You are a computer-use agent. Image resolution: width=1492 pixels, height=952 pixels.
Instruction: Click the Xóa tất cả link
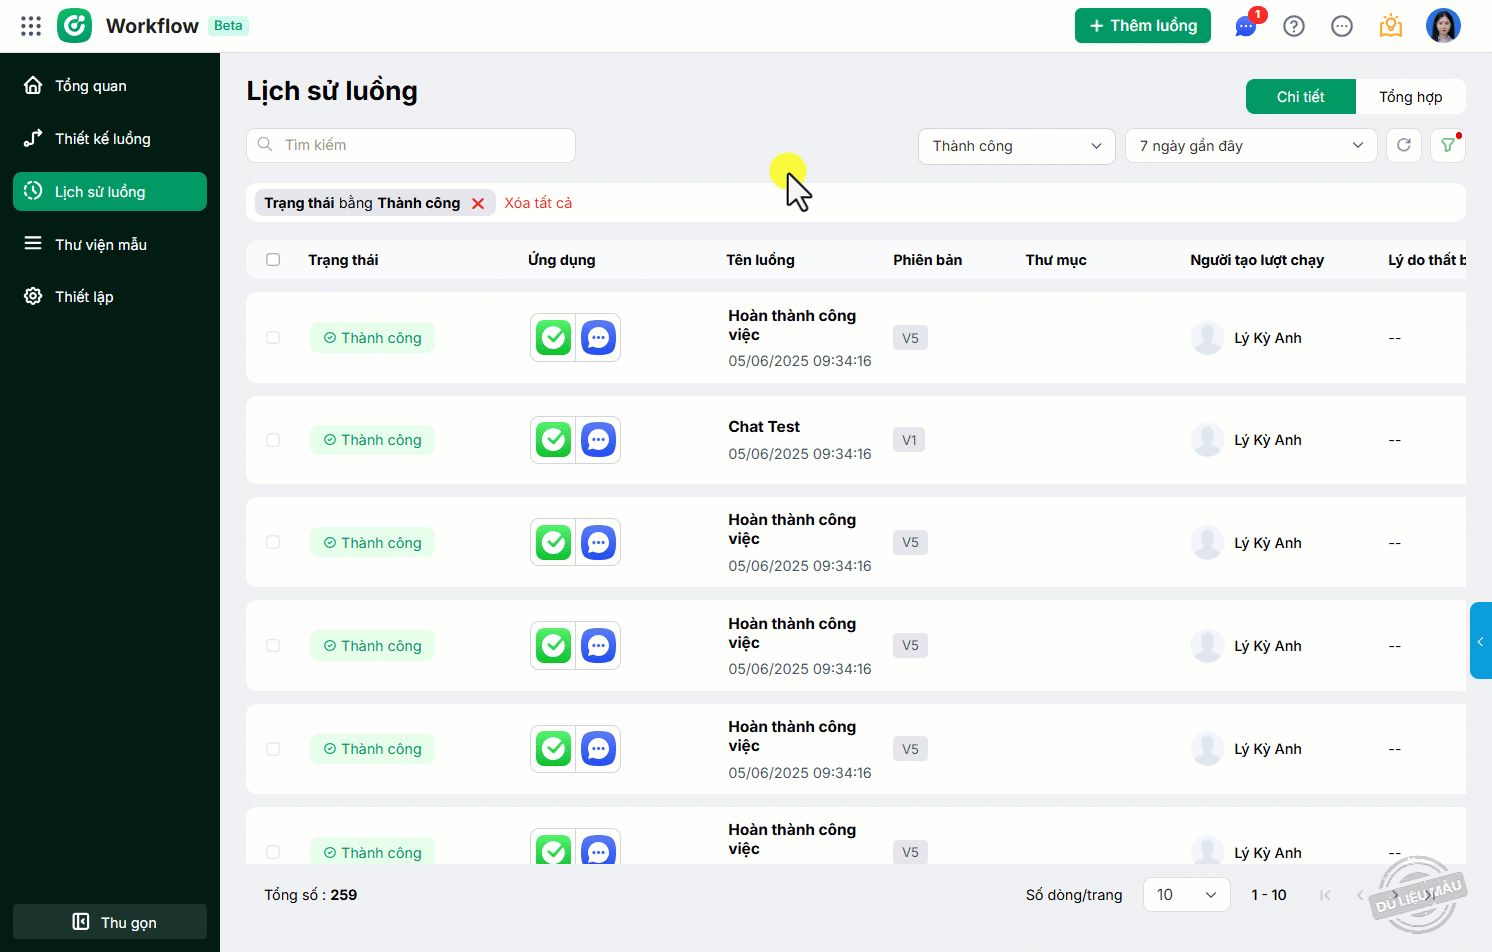pos(538,203)
